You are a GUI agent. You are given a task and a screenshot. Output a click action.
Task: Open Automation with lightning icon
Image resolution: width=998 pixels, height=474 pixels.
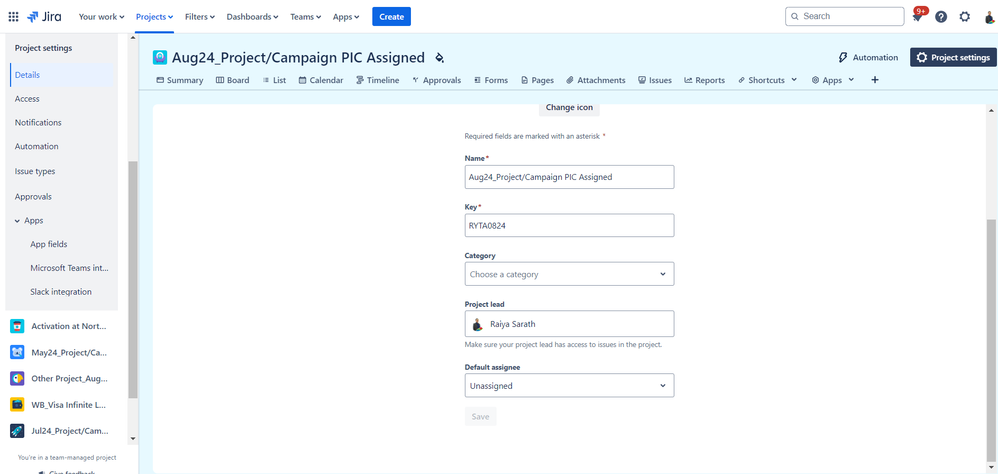pos(868,57)
